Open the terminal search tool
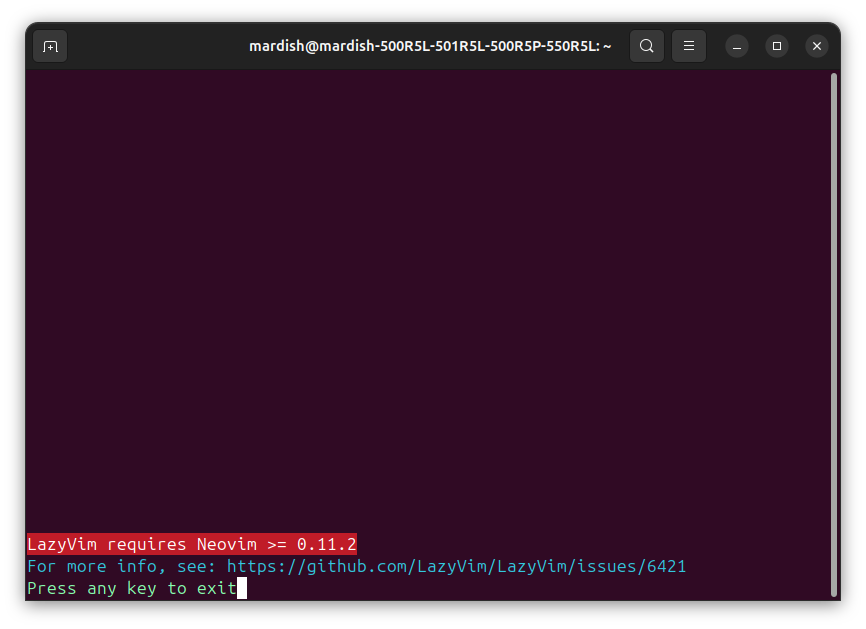This screenshot has width=866, height=629. [x=647, y=46]
